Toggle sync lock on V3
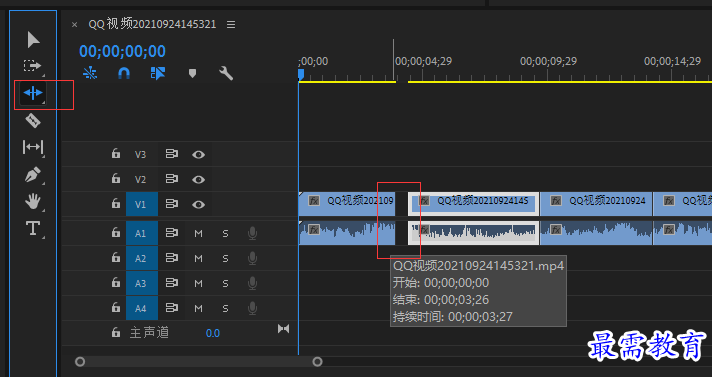712x377 pixels. [171, 154]
